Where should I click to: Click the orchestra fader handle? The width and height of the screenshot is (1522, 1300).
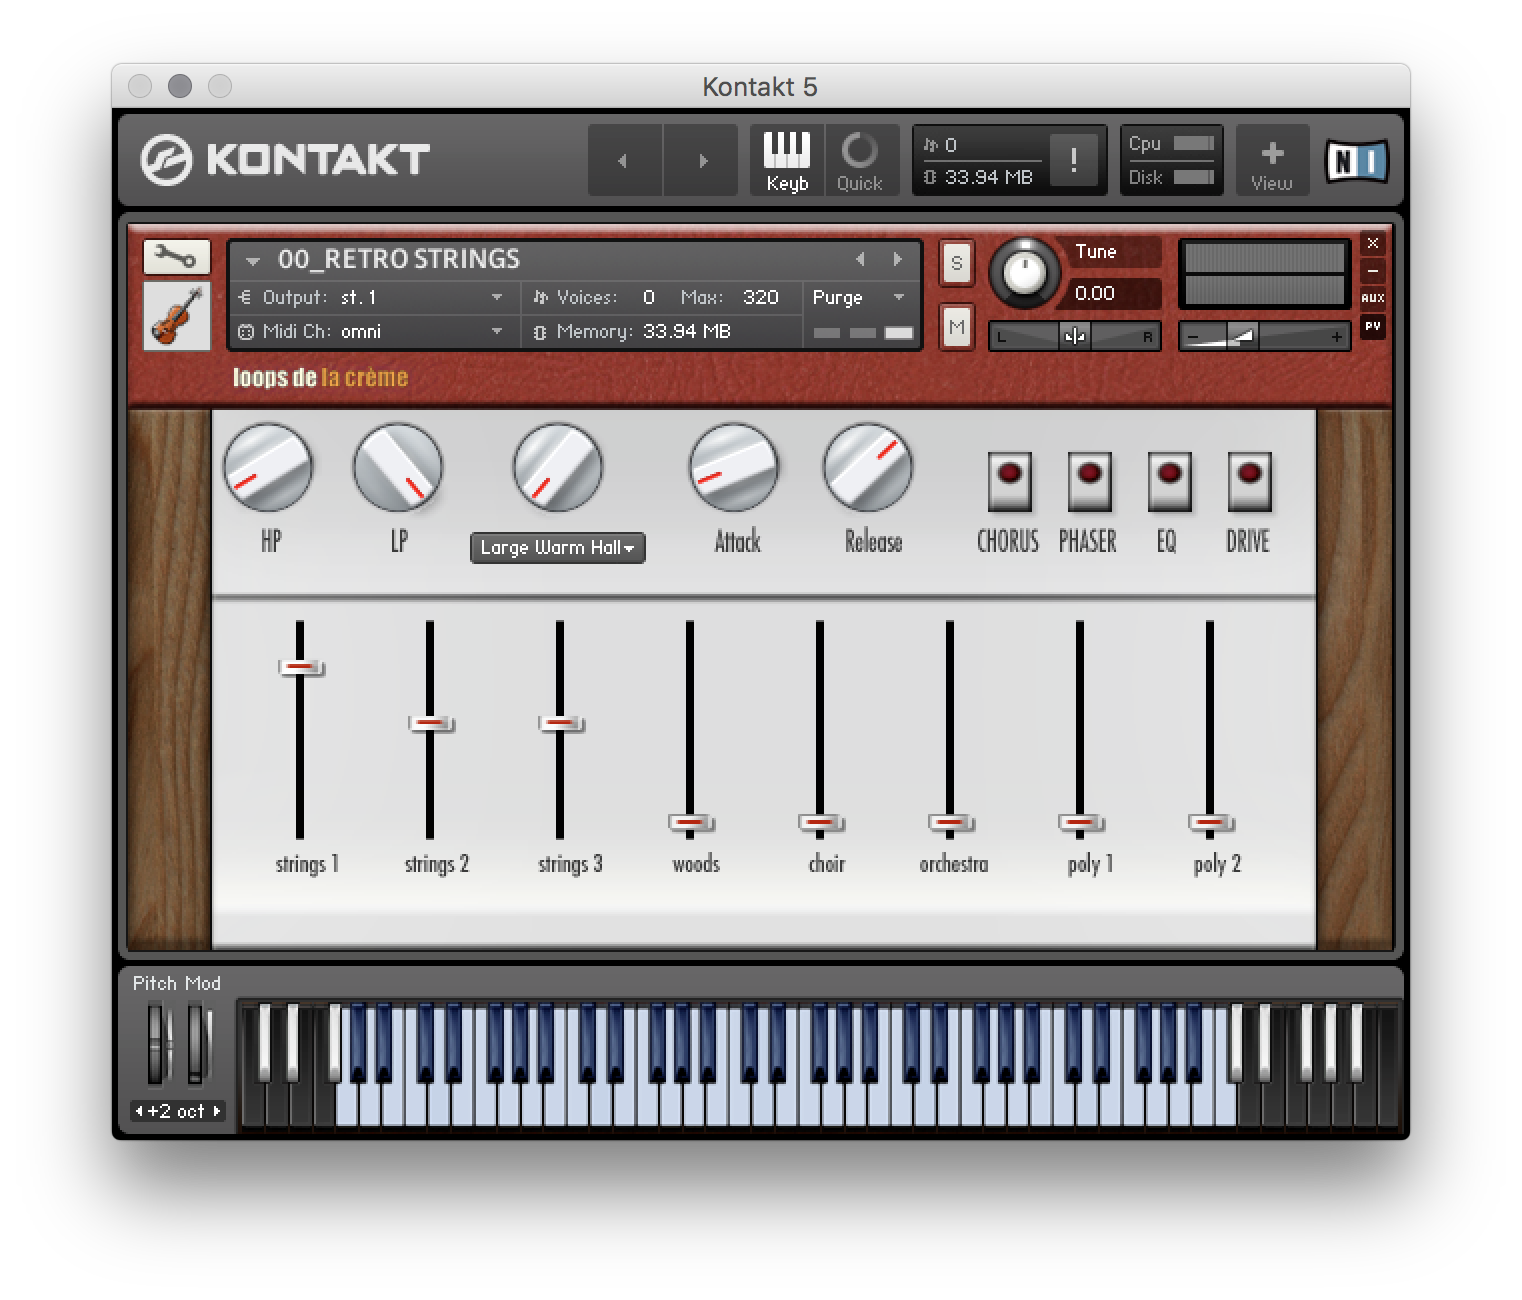tap(951, 823)
